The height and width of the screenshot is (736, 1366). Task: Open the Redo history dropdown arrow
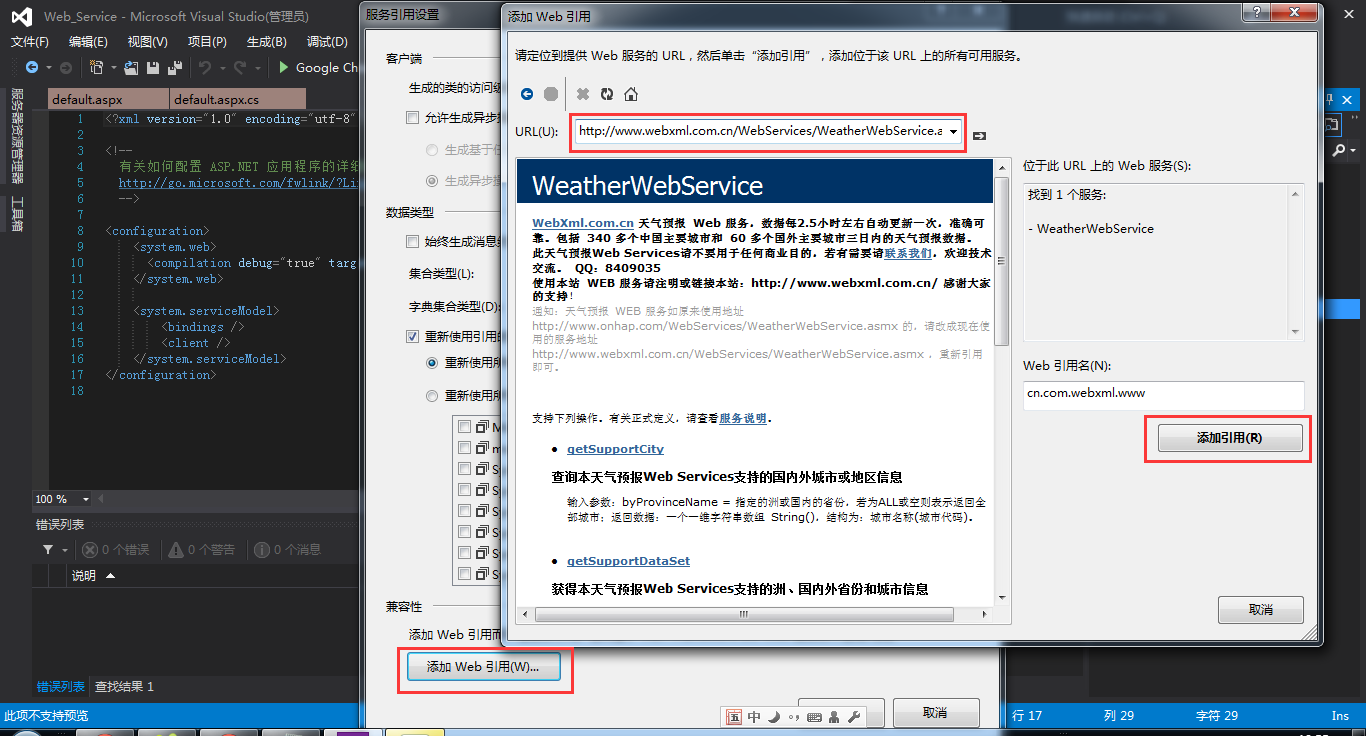[x=256, y=67]
